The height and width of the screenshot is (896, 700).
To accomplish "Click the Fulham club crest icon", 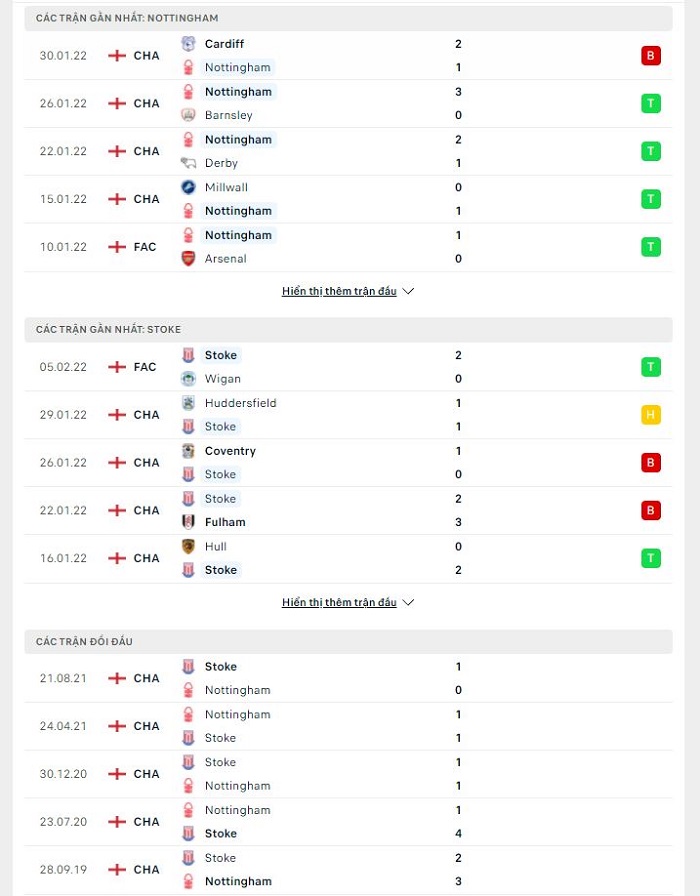I will click(x=188, y=522).
